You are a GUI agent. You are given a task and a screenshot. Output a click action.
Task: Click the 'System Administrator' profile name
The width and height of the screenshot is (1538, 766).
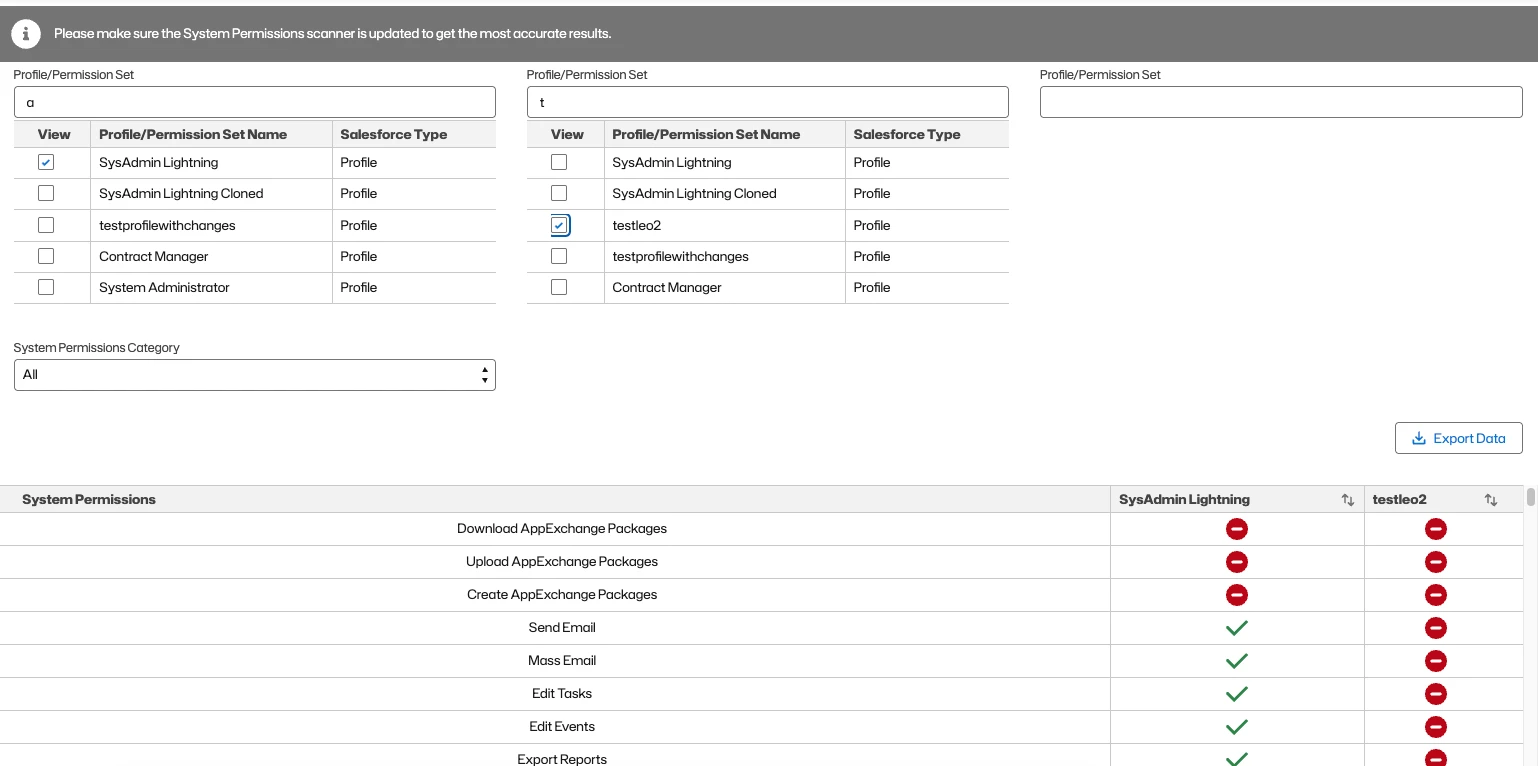(x=164, y=288)
